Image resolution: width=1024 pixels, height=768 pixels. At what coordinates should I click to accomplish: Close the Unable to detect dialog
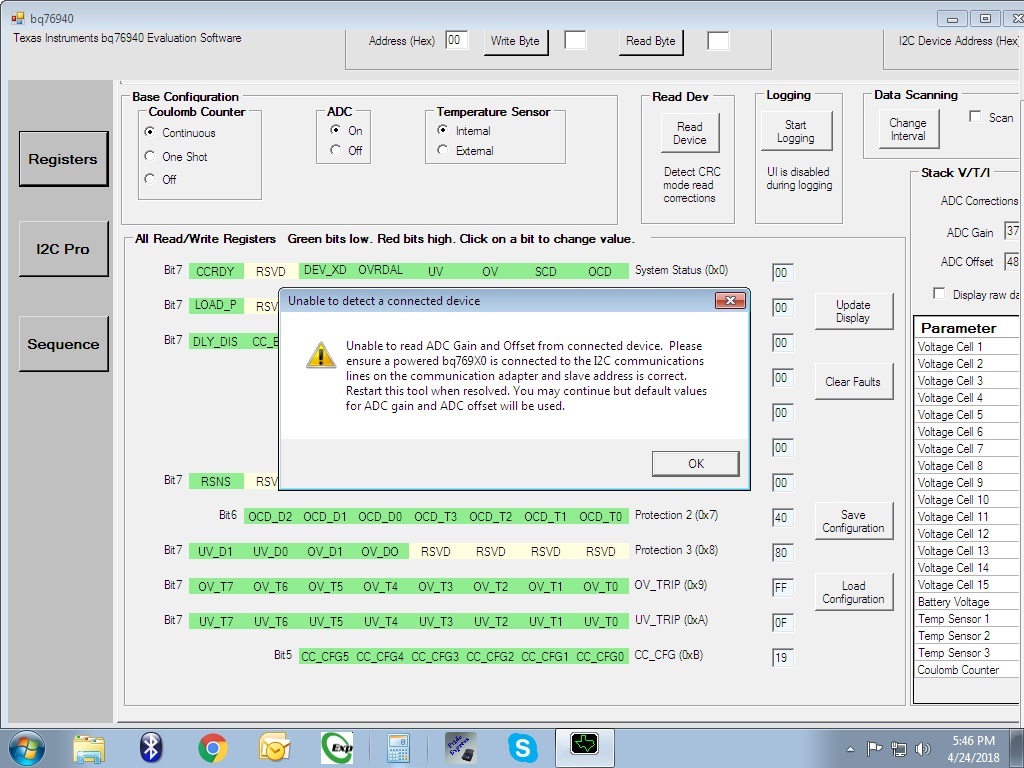(730, 300)
